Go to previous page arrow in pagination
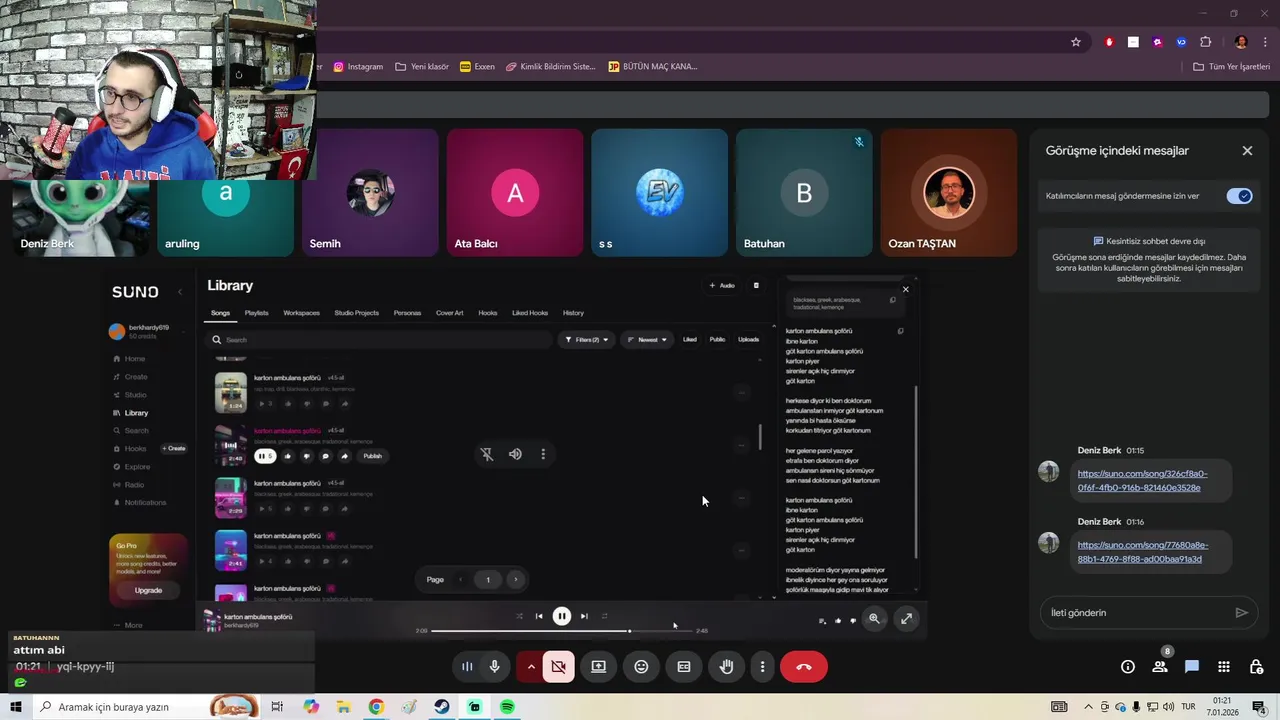Screen dimensions: 1280x720 pyautogui.click(x=460, y=580)
